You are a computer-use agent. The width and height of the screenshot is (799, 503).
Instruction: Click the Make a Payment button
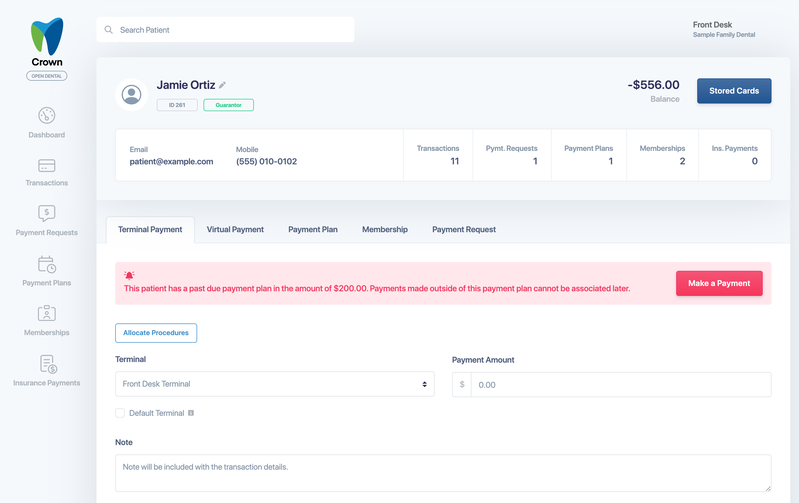pyautogui.click(x=719, y=283)
